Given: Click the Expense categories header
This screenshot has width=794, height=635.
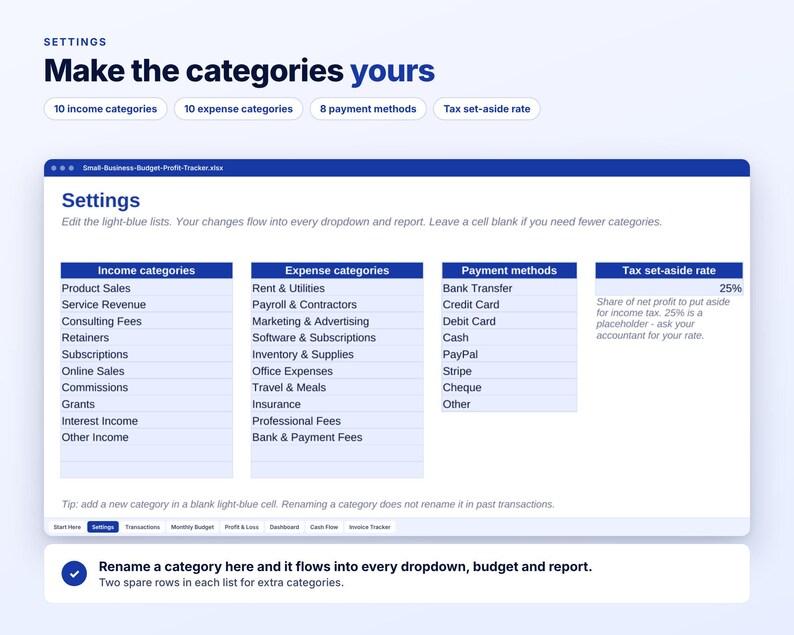Looking at the screenshot, I should click(337, 270).
